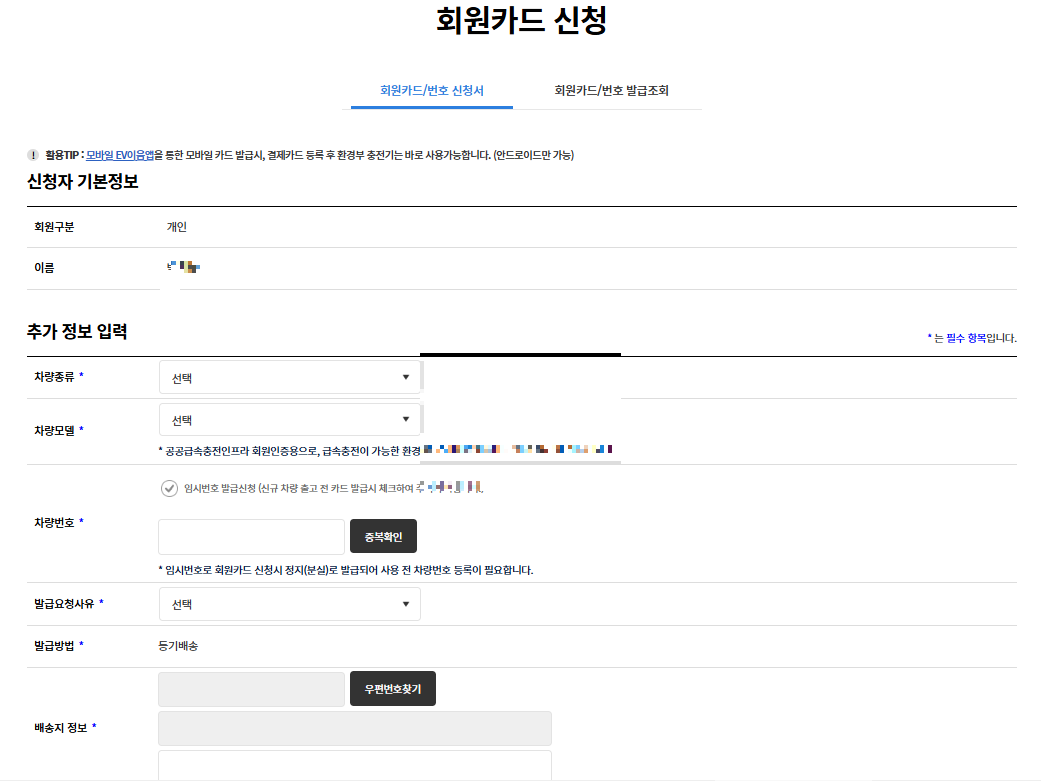This screenshot has height=781, width=1041.
Task: Click the 배송지 정보 address field
Action: tap(354, 728)
